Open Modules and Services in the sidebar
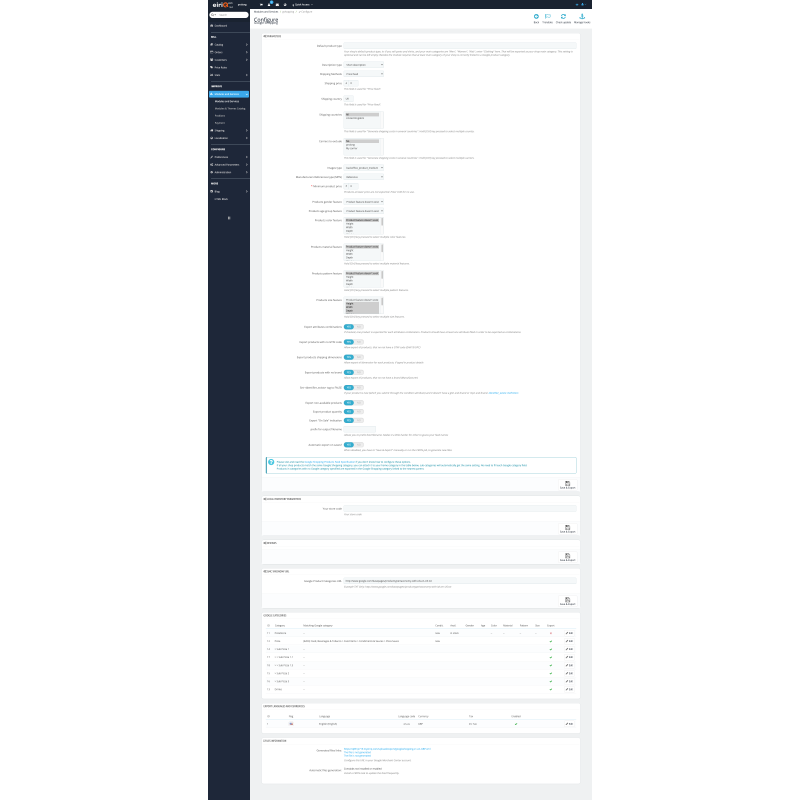Viewport: 800px width, 800px height. 227,95
